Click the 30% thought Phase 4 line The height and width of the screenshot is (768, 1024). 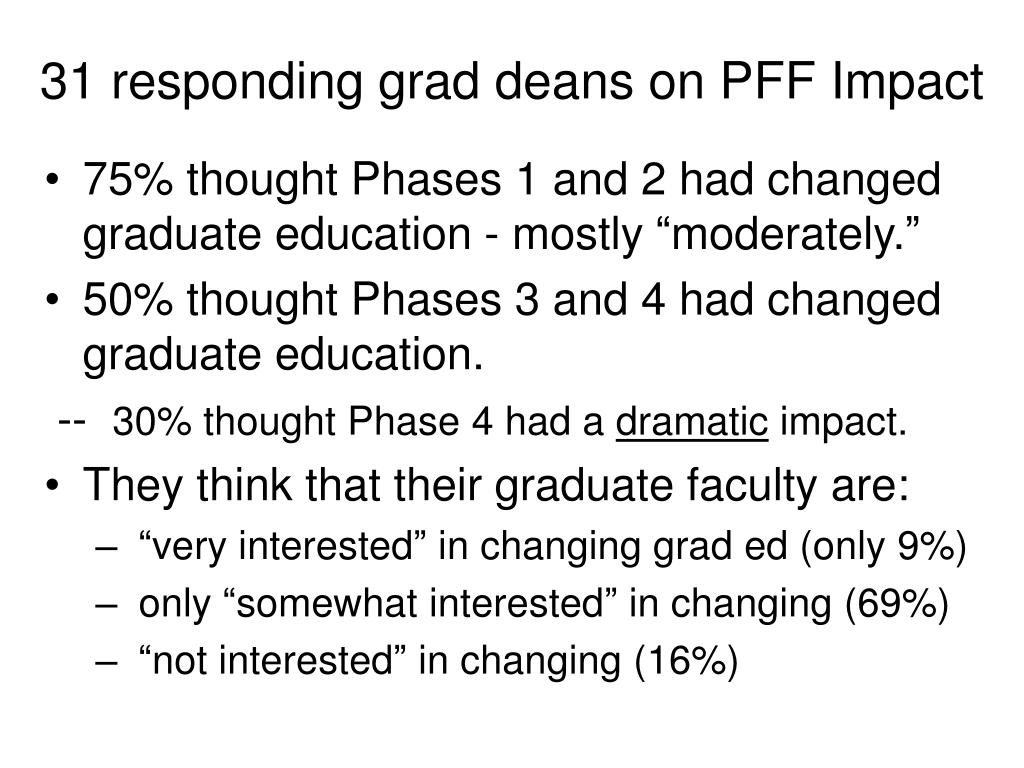point(509,421)
